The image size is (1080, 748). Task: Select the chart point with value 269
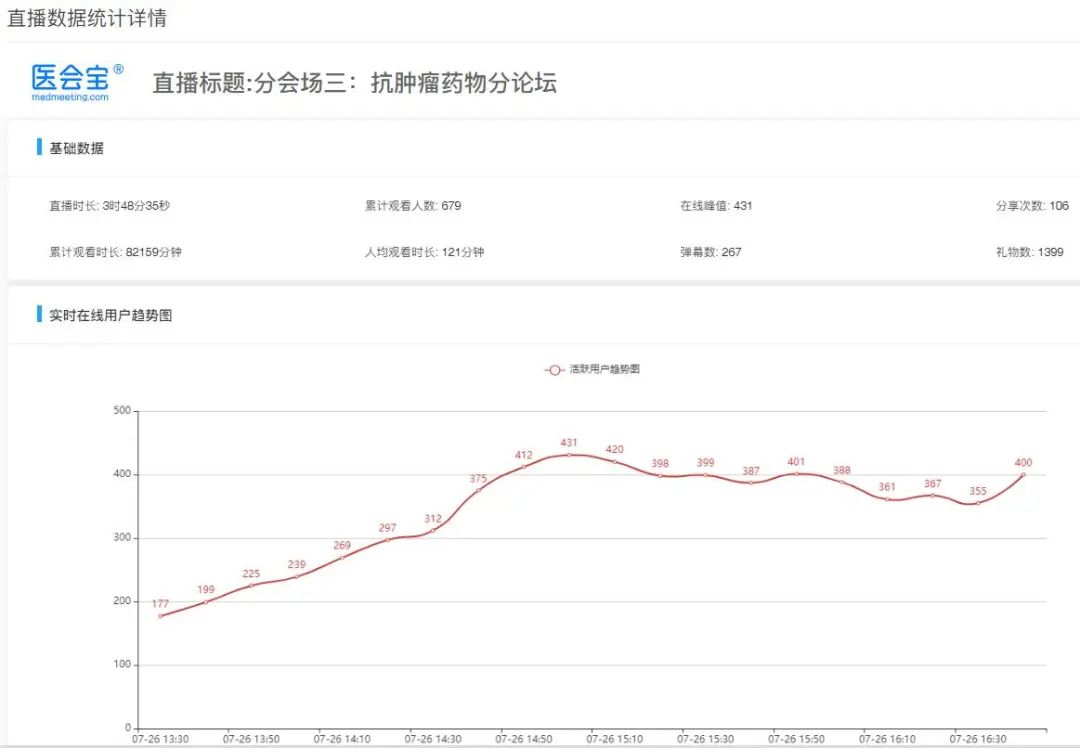[342, 557]
